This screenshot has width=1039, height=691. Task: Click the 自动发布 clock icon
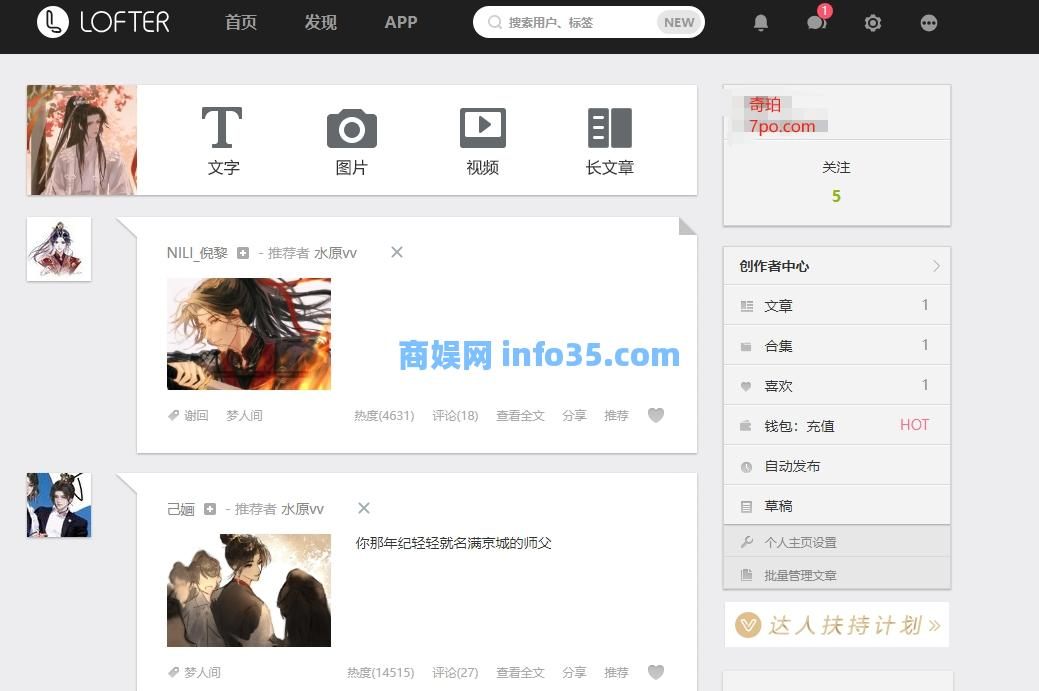click(x=746, y=467)
